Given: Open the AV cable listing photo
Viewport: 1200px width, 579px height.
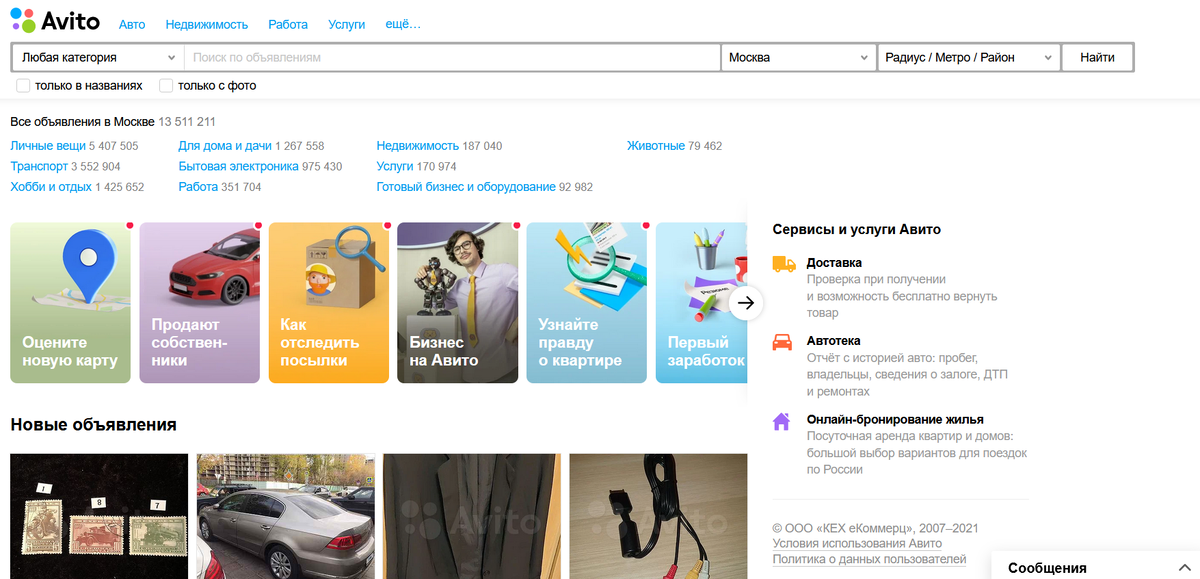Looking at the screenshot, I should [659, 516].
